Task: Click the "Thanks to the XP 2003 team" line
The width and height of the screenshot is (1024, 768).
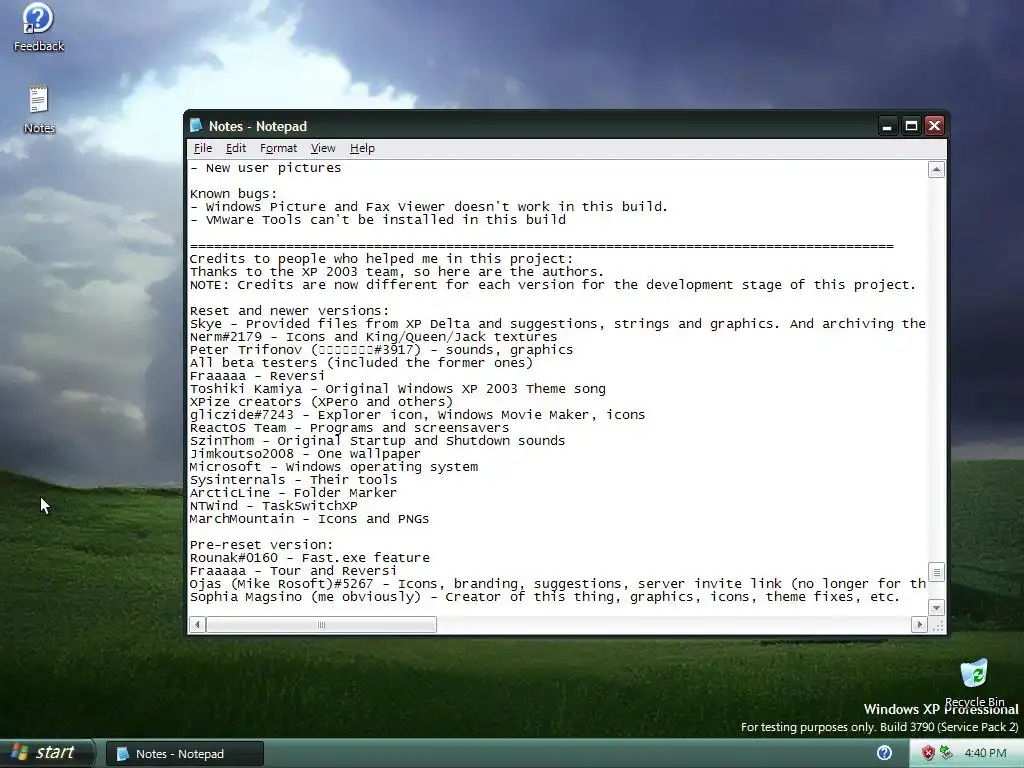Action: coord(397,272)
